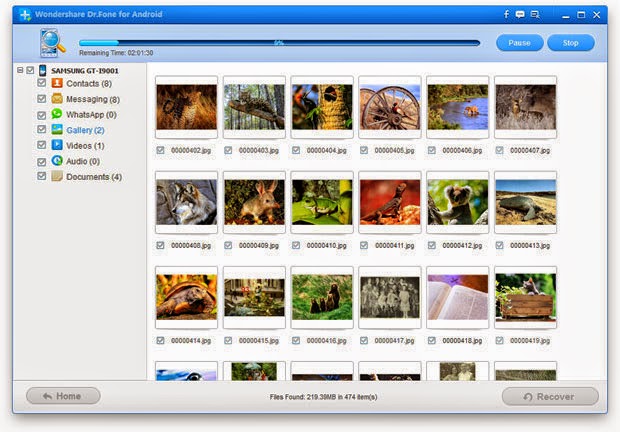Select the tortoise thumbnail 00000414.jpg
620x432 pixels.
[187, 297]
